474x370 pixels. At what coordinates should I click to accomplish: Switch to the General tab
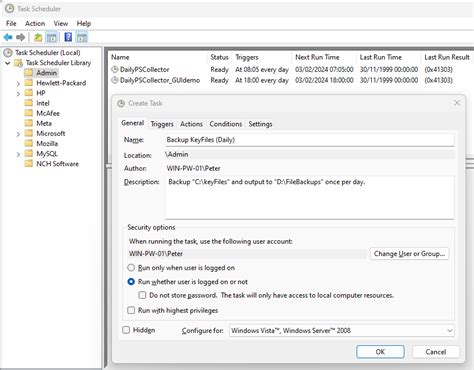(132, 123)
